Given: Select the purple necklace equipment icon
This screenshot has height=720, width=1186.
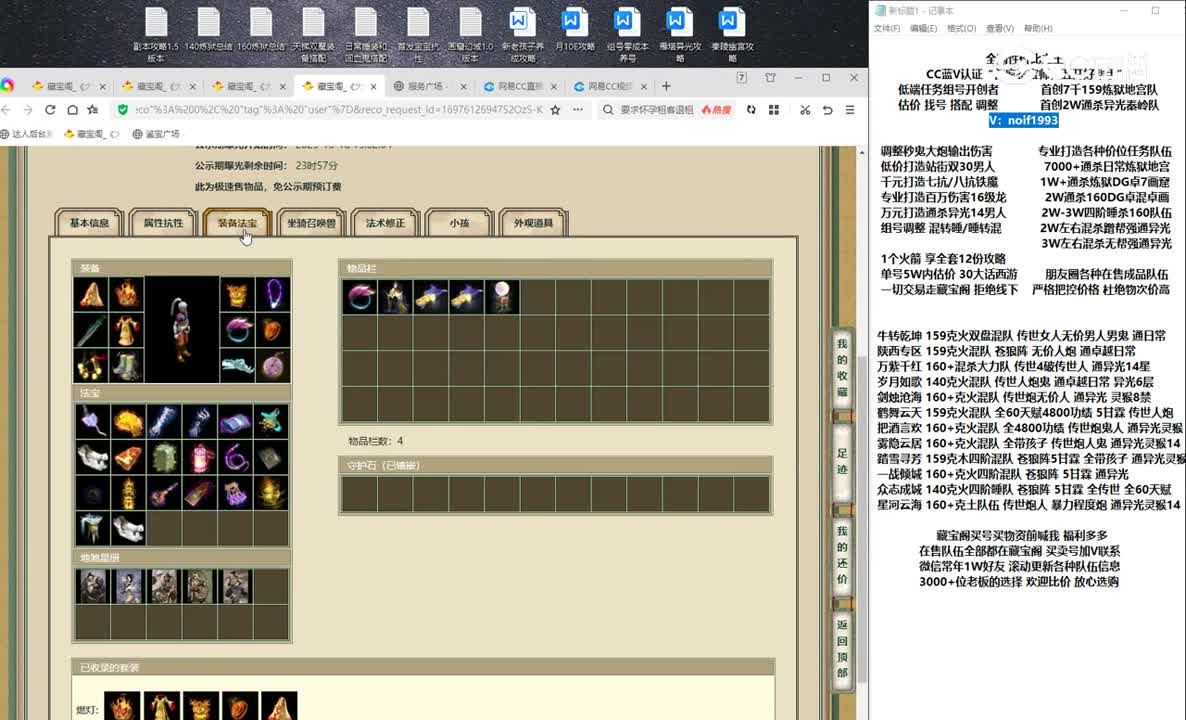Looking at the screenshot, I should [273, 294].
